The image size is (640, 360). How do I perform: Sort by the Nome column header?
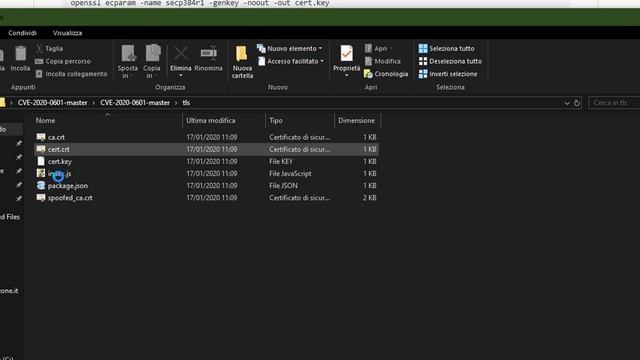[x=45, y=120]
